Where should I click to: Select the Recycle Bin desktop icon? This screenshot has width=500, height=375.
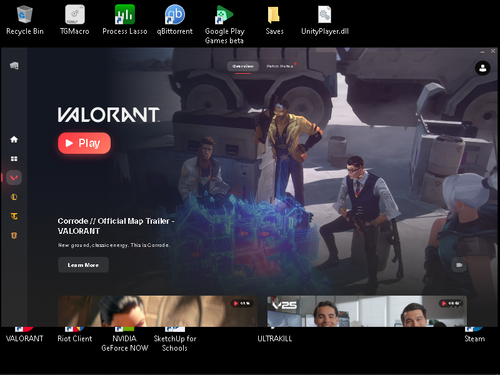tap(25, 20)
